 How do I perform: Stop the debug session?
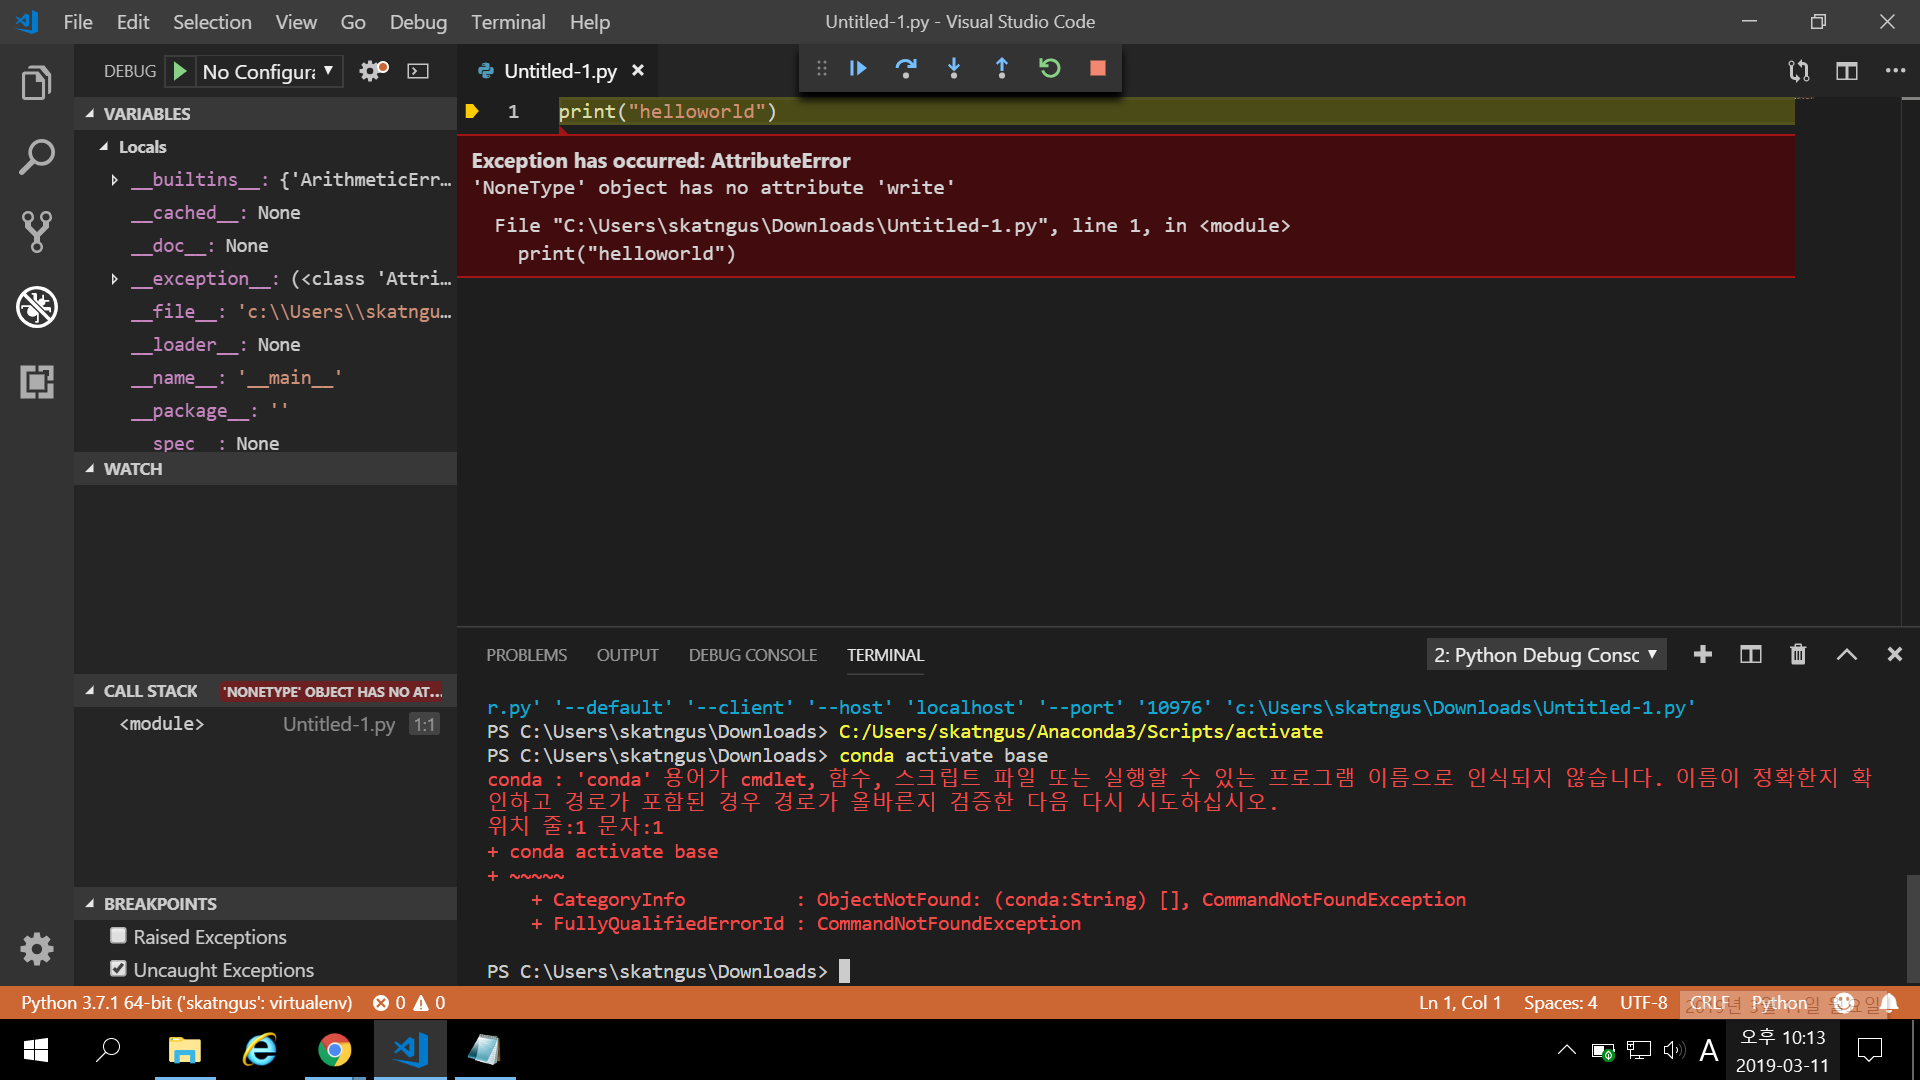click(x=1098, y=68)
